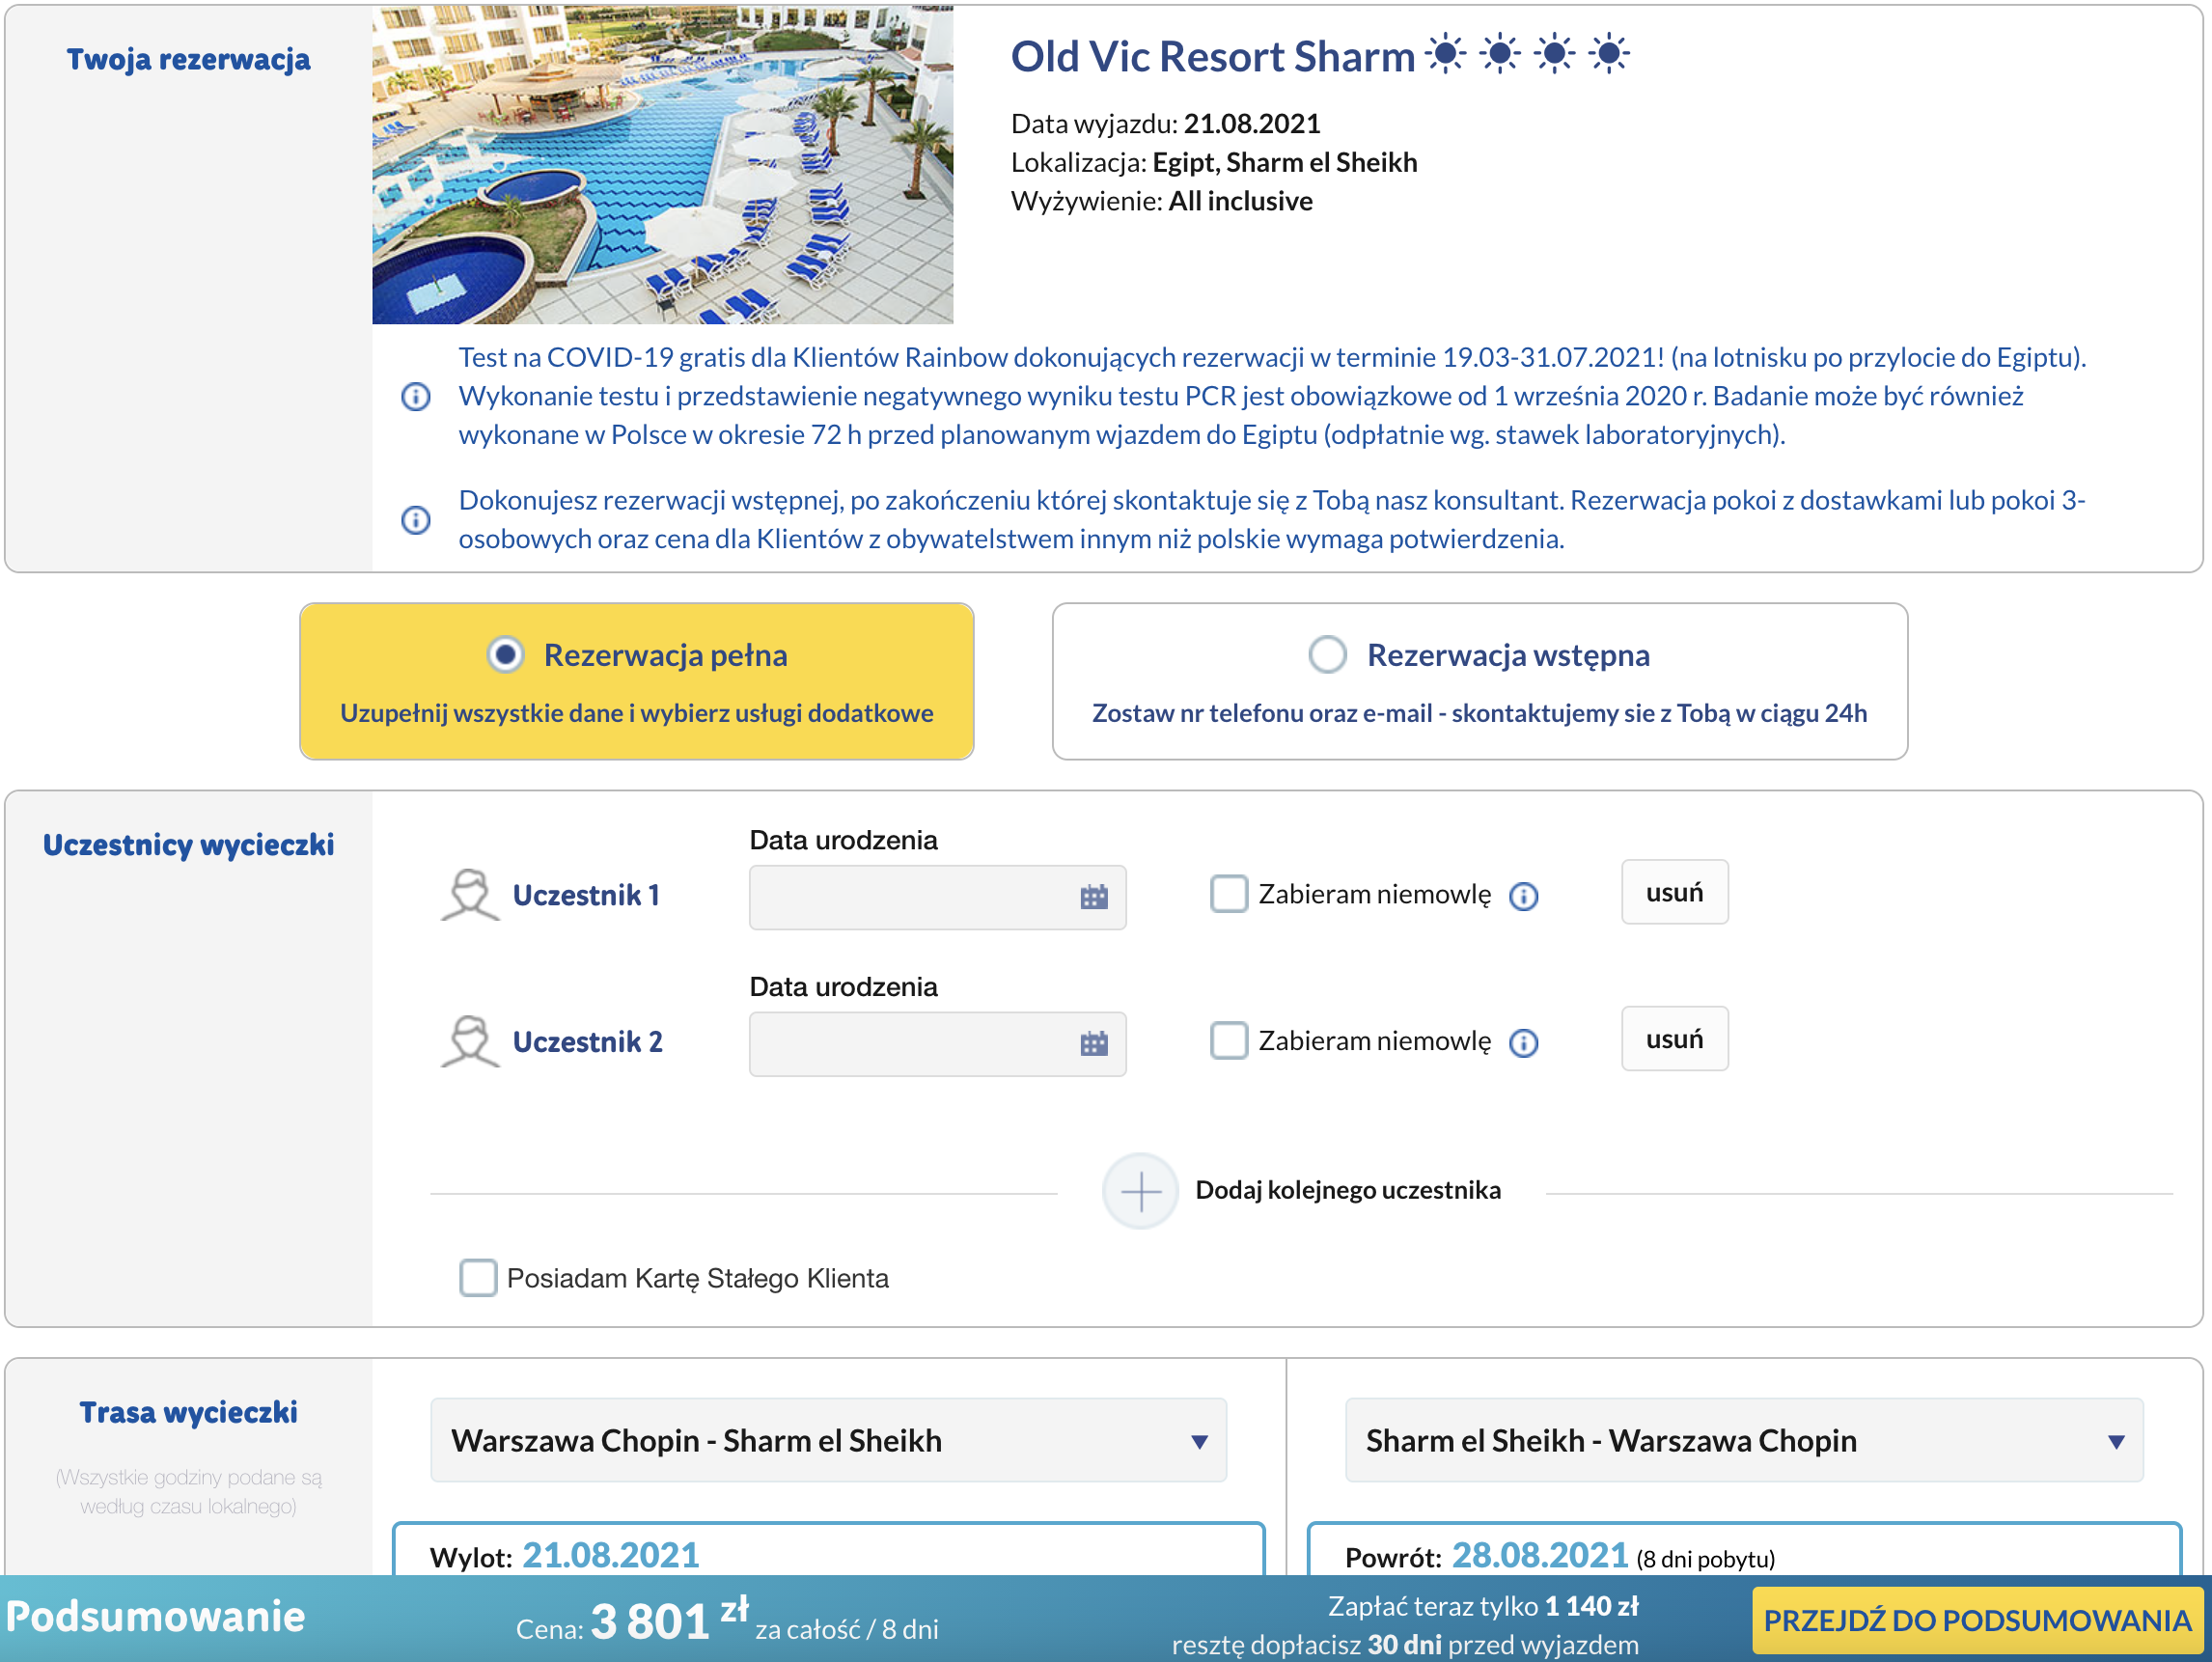Select Rezerwacja wstępna radio option
This screenshot has width=2212, height=1662.
click(1327, 655)
